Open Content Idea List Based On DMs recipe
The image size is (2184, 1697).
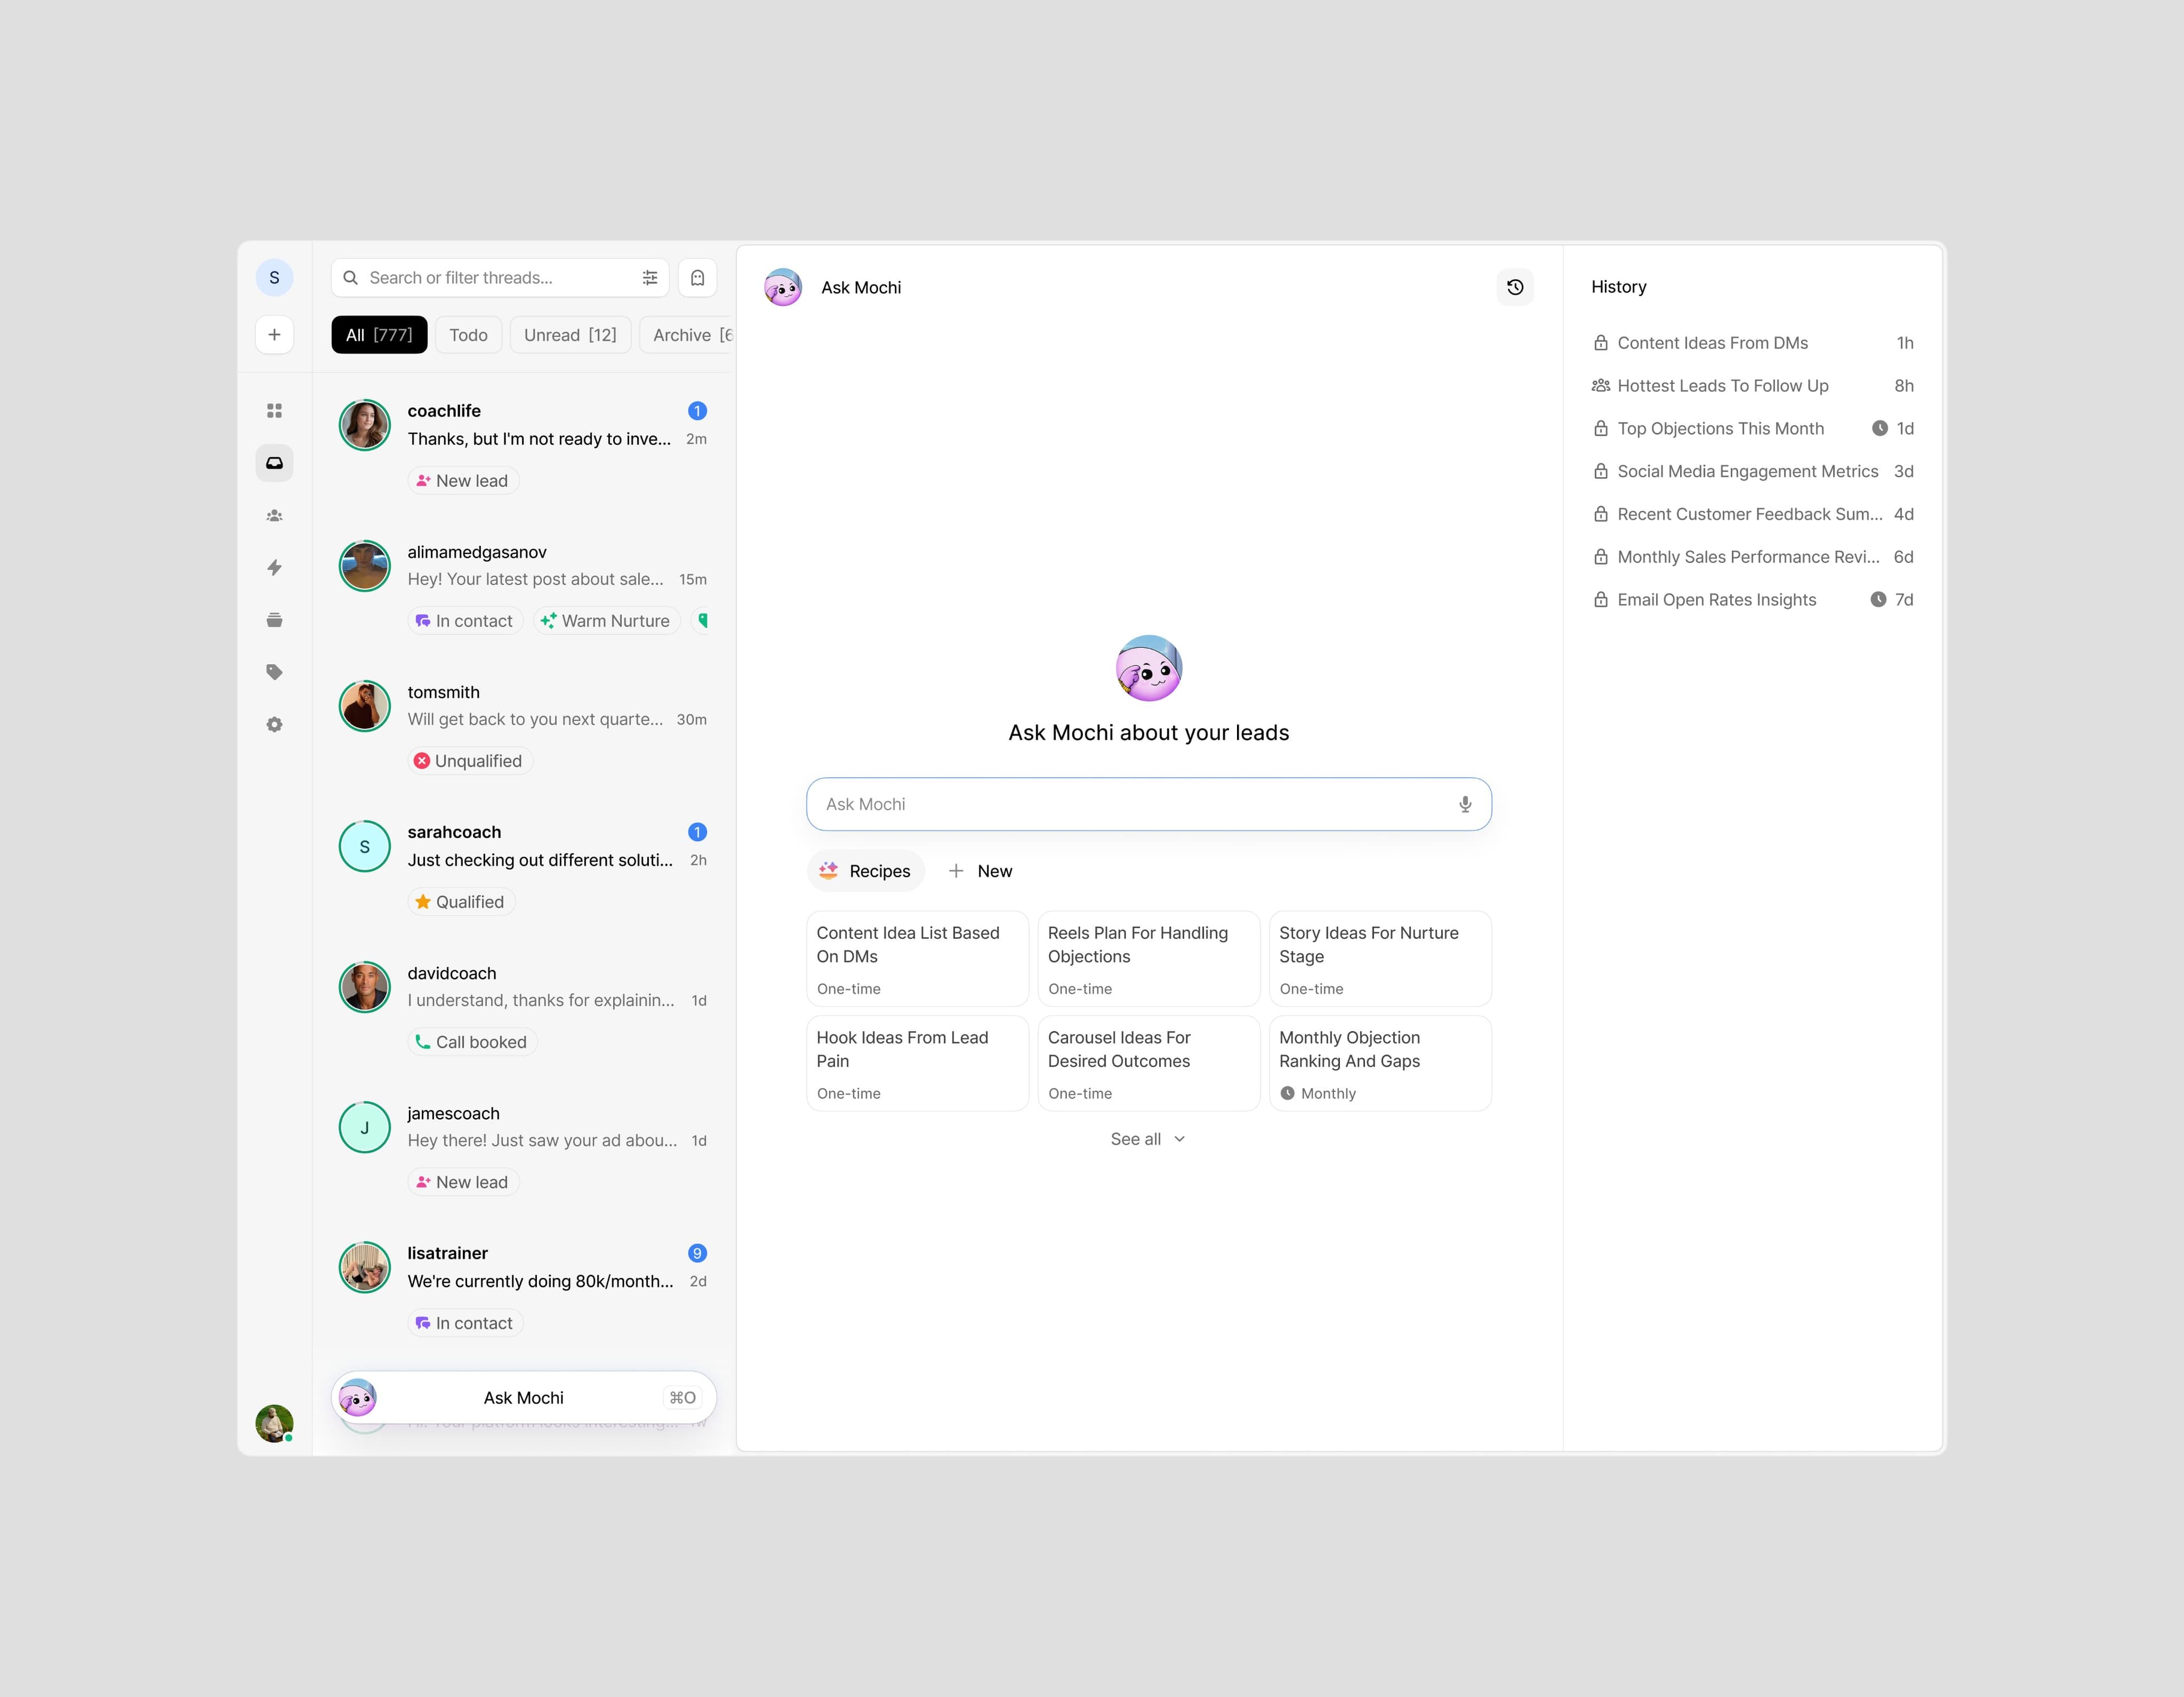pyautogui.click(x=917, y=958)
